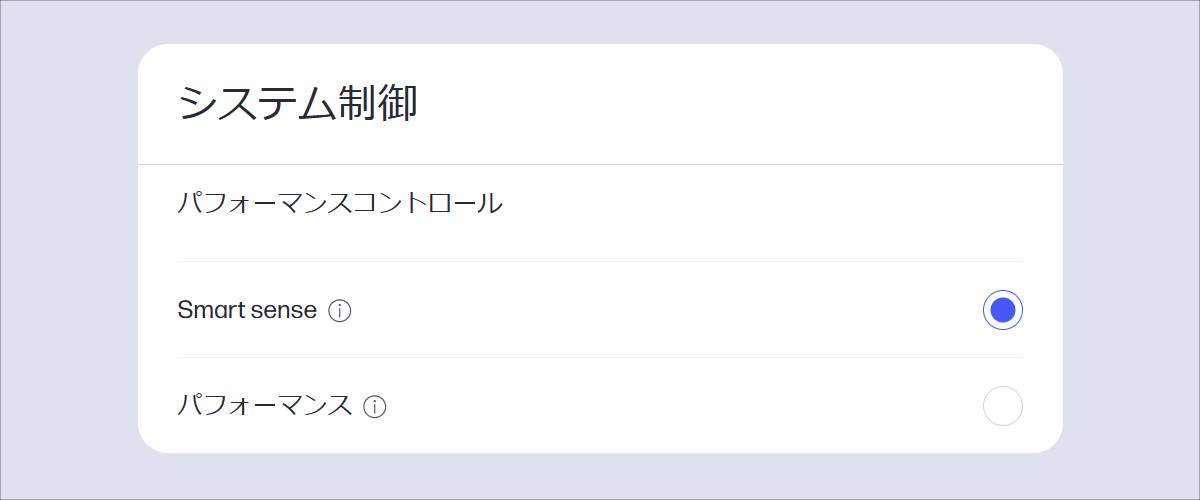Choose the empty unselected radio circle
The image size is (1200, 500).
tap(1002, 406)
